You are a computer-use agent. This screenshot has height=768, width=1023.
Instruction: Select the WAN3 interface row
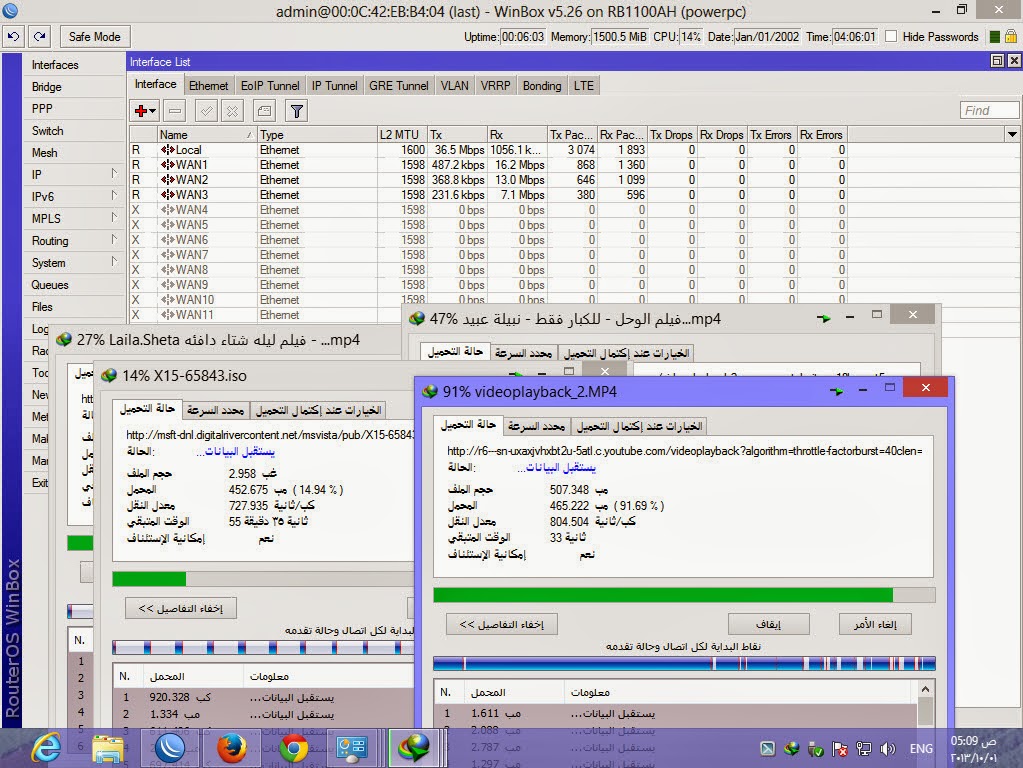coord(488,195)
